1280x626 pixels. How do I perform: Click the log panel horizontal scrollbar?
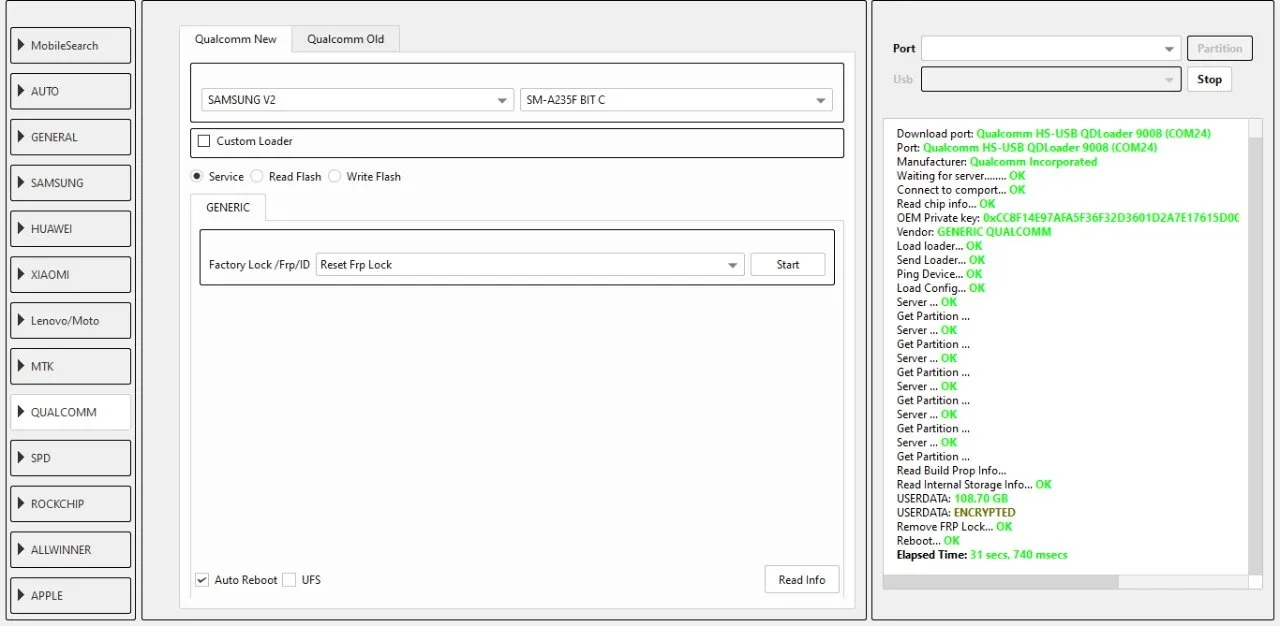tap(1000, 582)
